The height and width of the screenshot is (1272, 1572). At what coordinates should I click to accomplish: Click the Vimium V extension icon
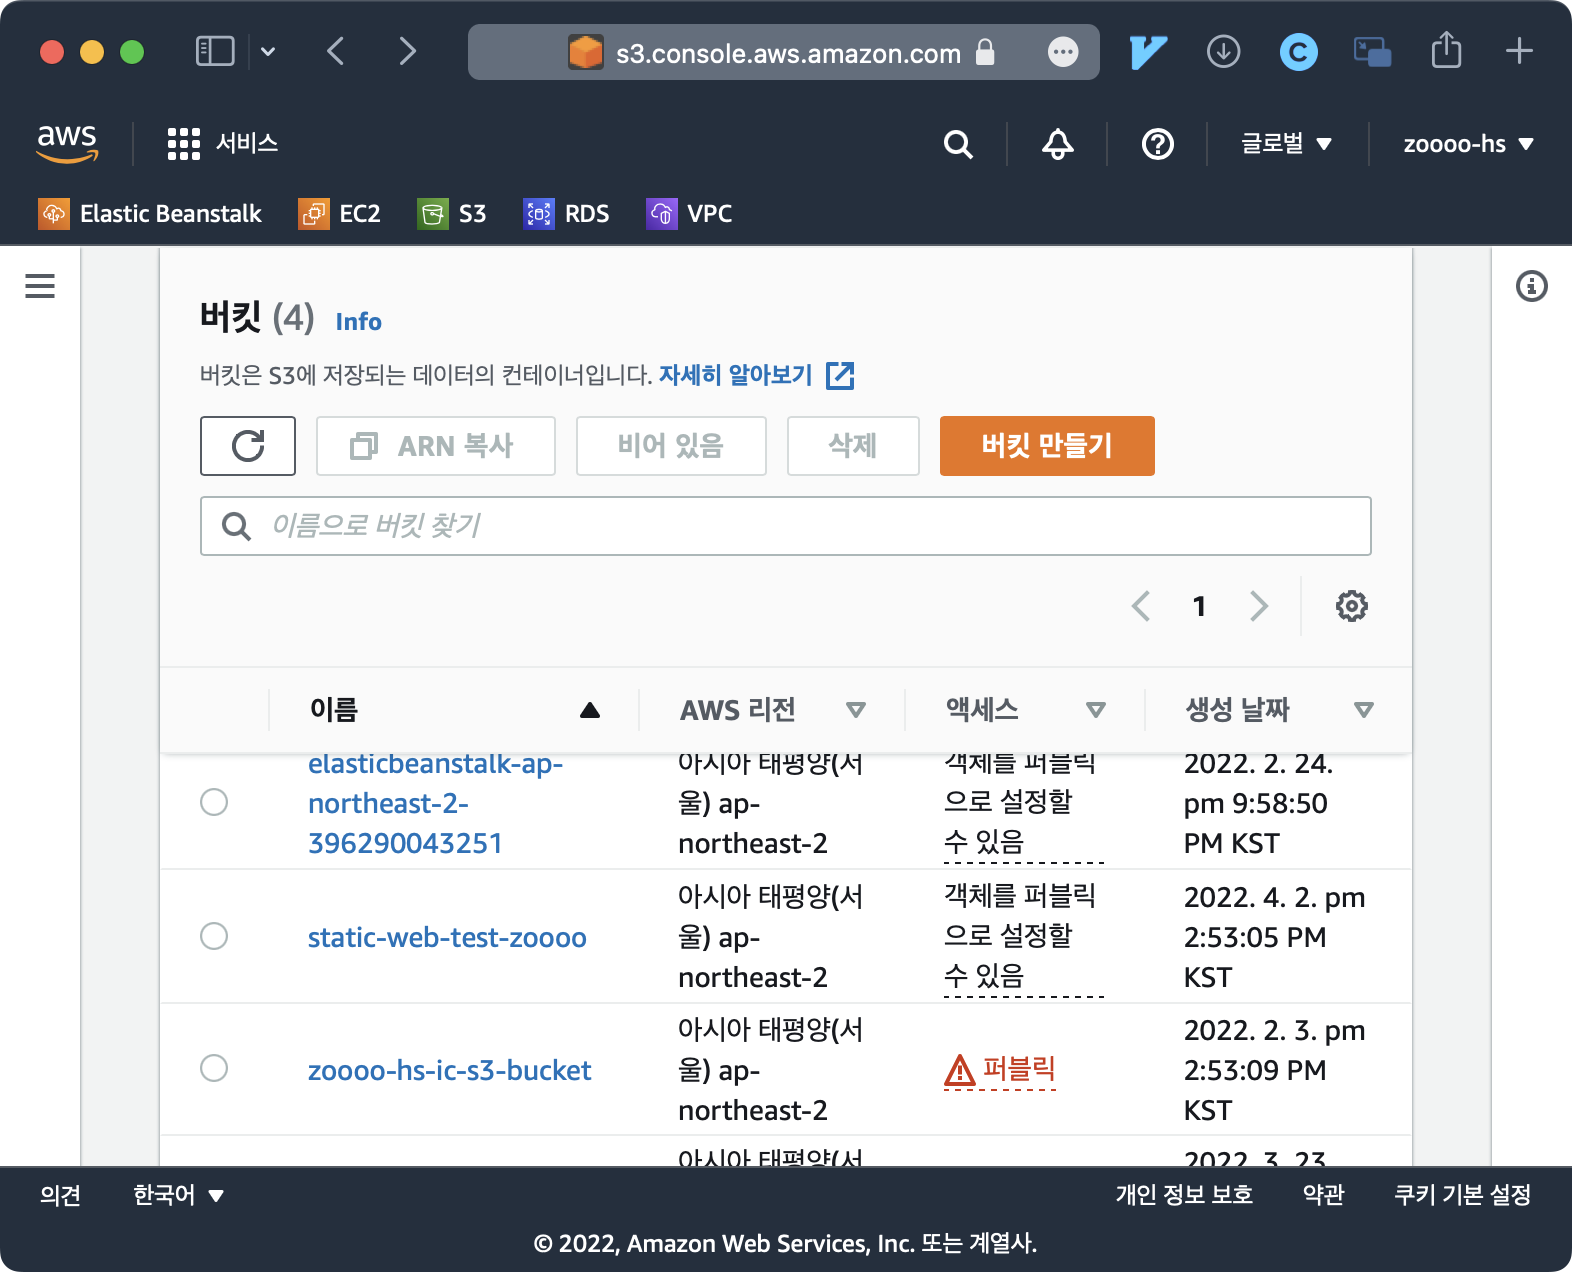[x=1148, y=52]
